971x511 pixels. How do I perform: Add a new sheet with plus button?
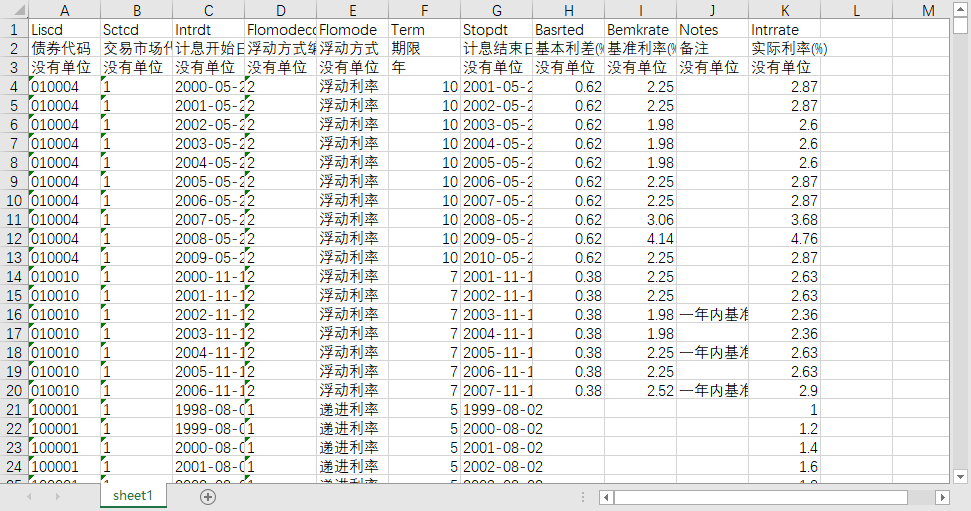pos(208,497)
